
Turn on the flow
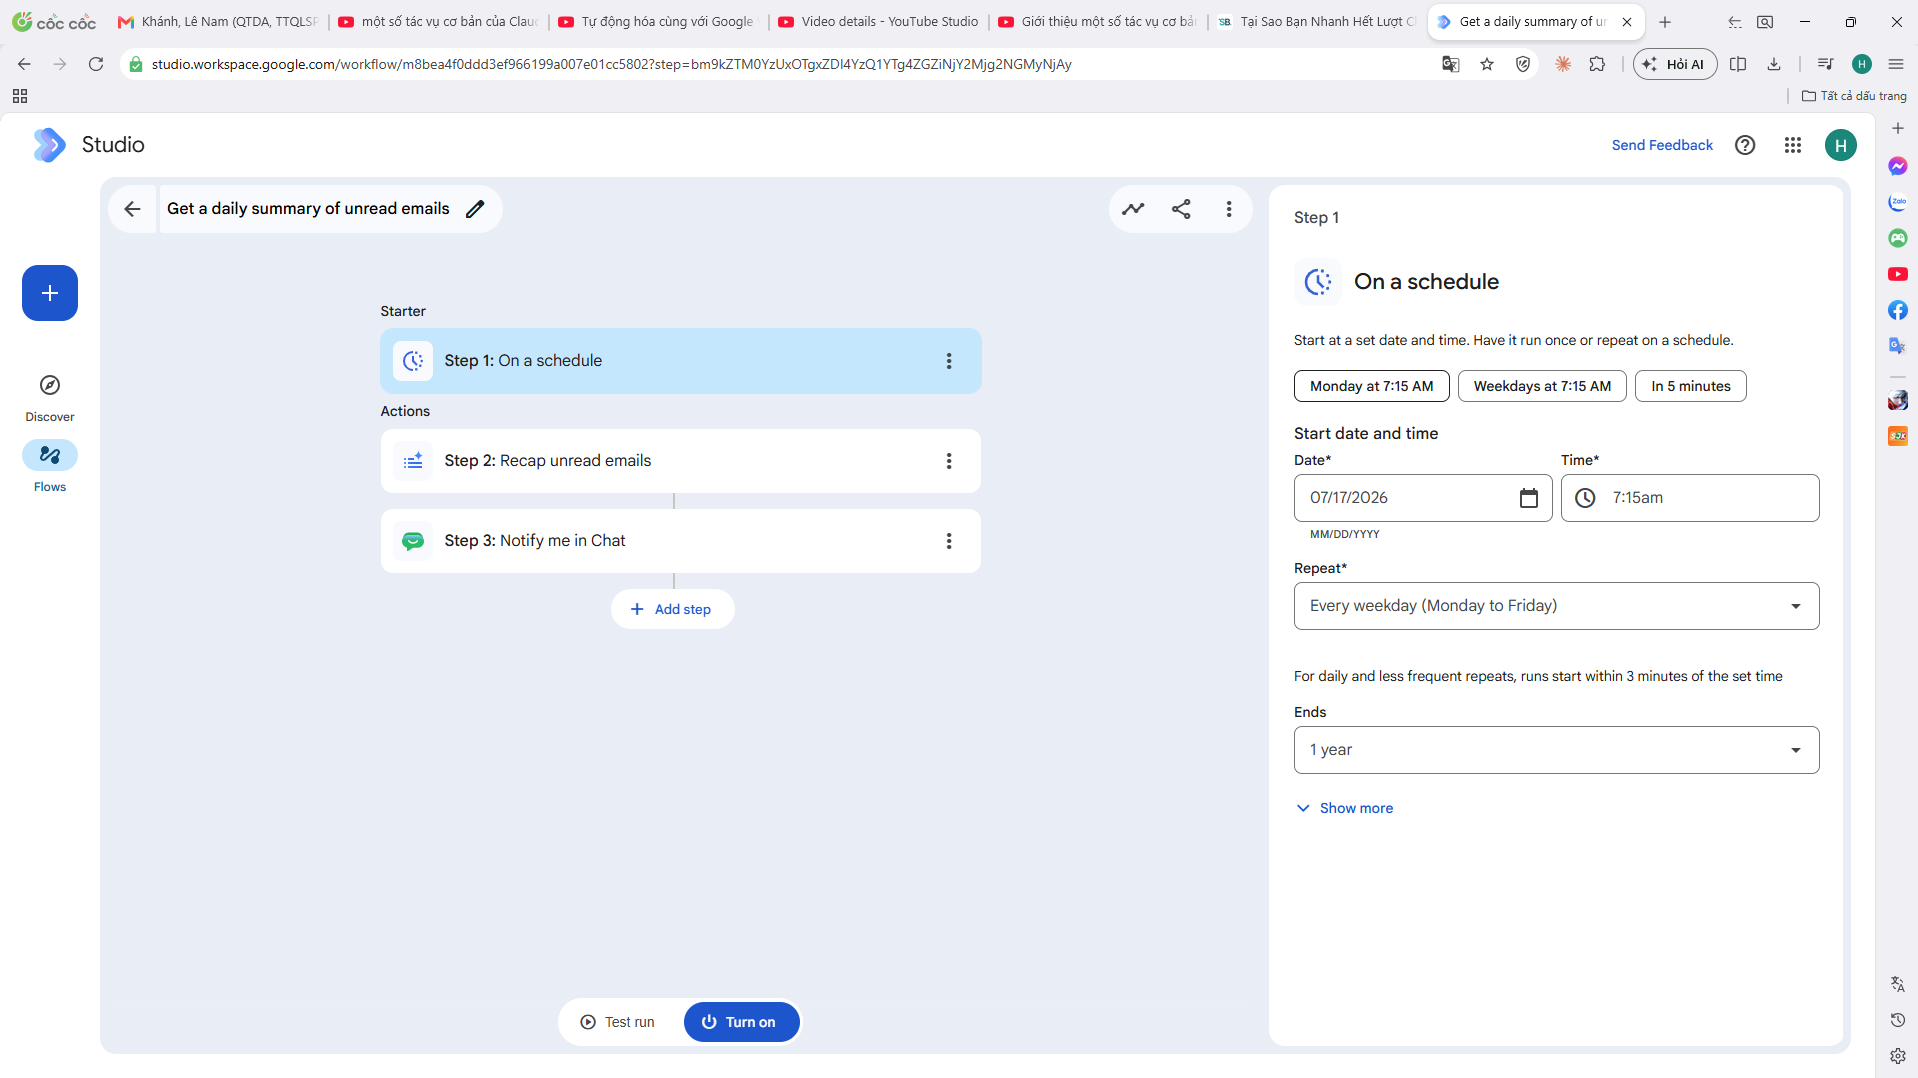click(x=740, y=1022)
